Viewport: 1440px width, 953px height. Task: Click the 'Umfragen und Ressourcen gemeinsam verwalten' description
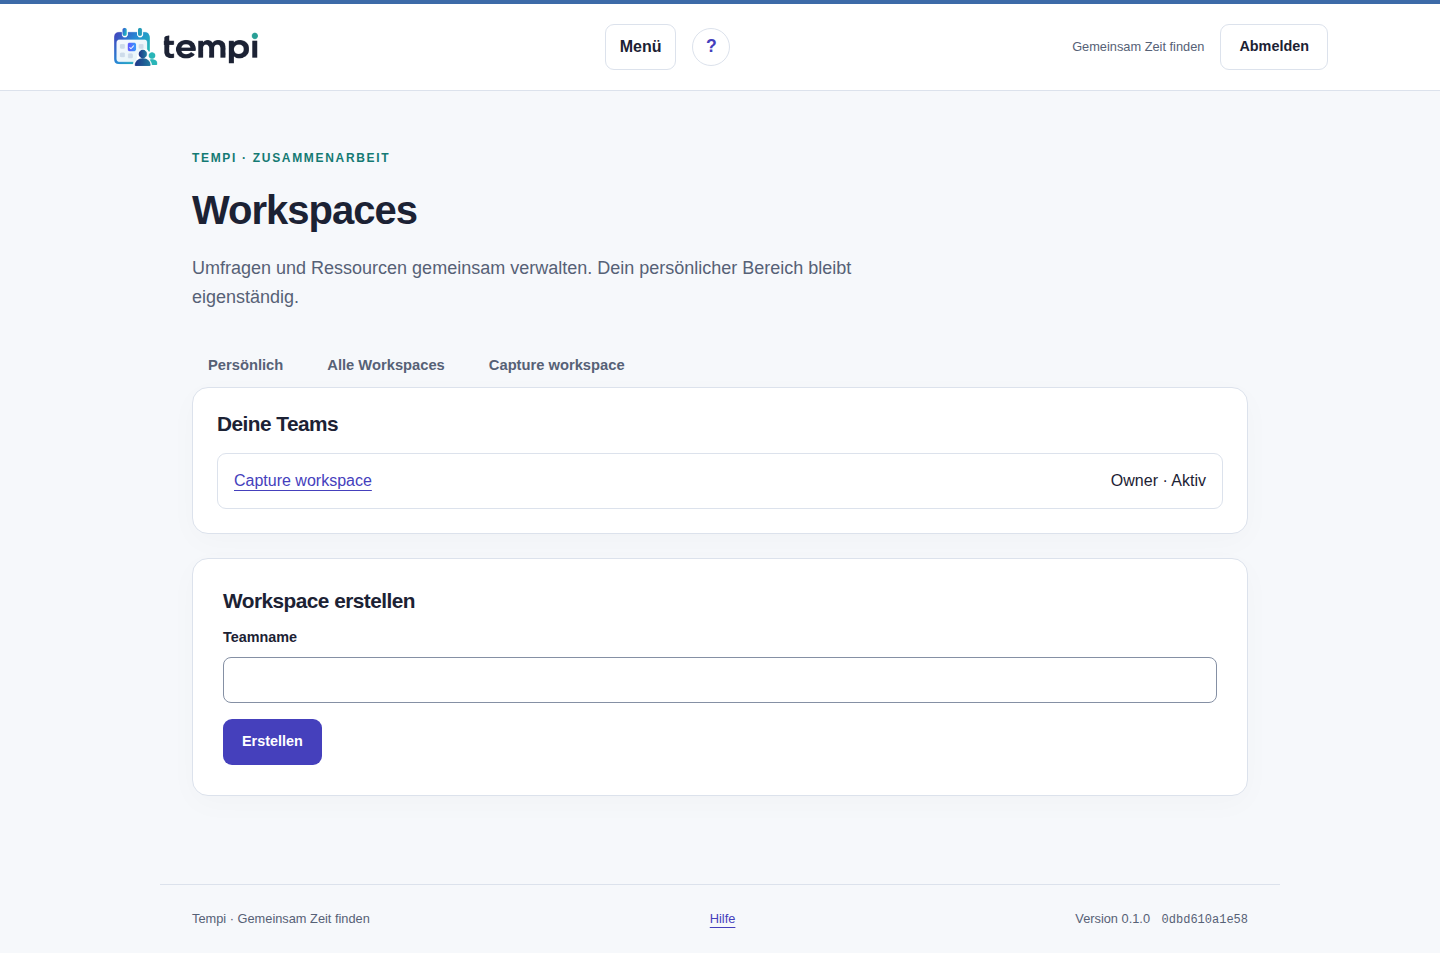coord(522,282)
